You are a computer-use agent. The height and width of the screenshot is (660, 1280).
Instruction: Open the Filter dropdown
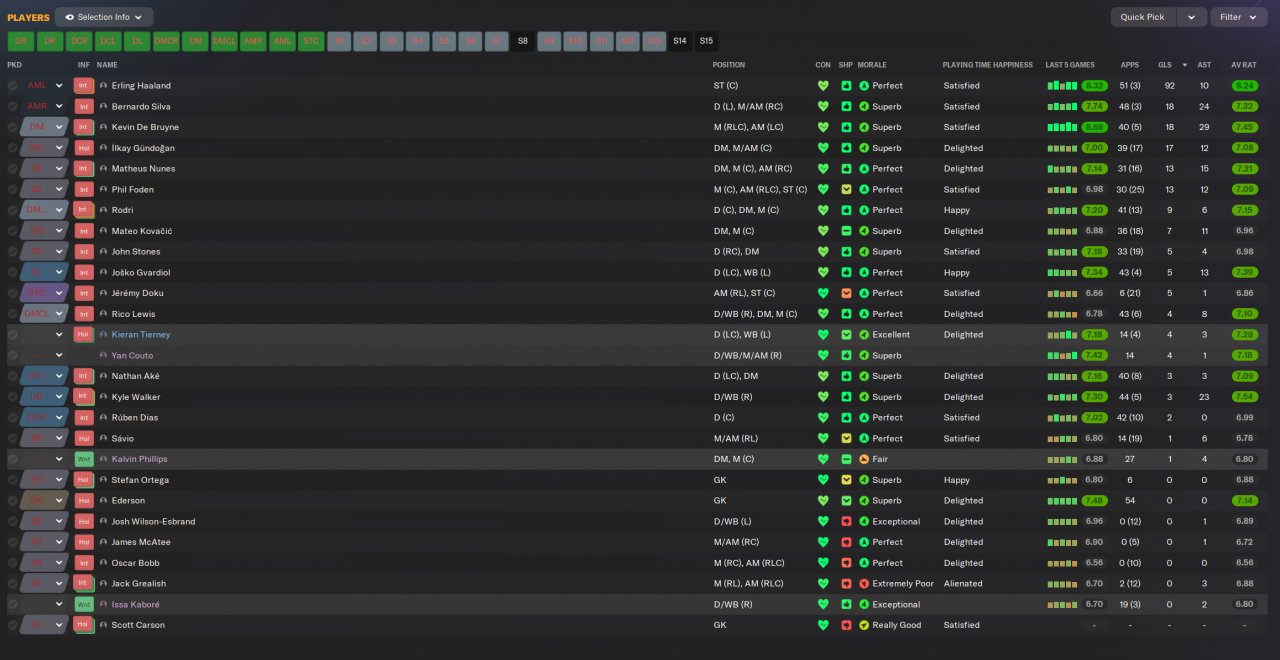click(1238, 17)
